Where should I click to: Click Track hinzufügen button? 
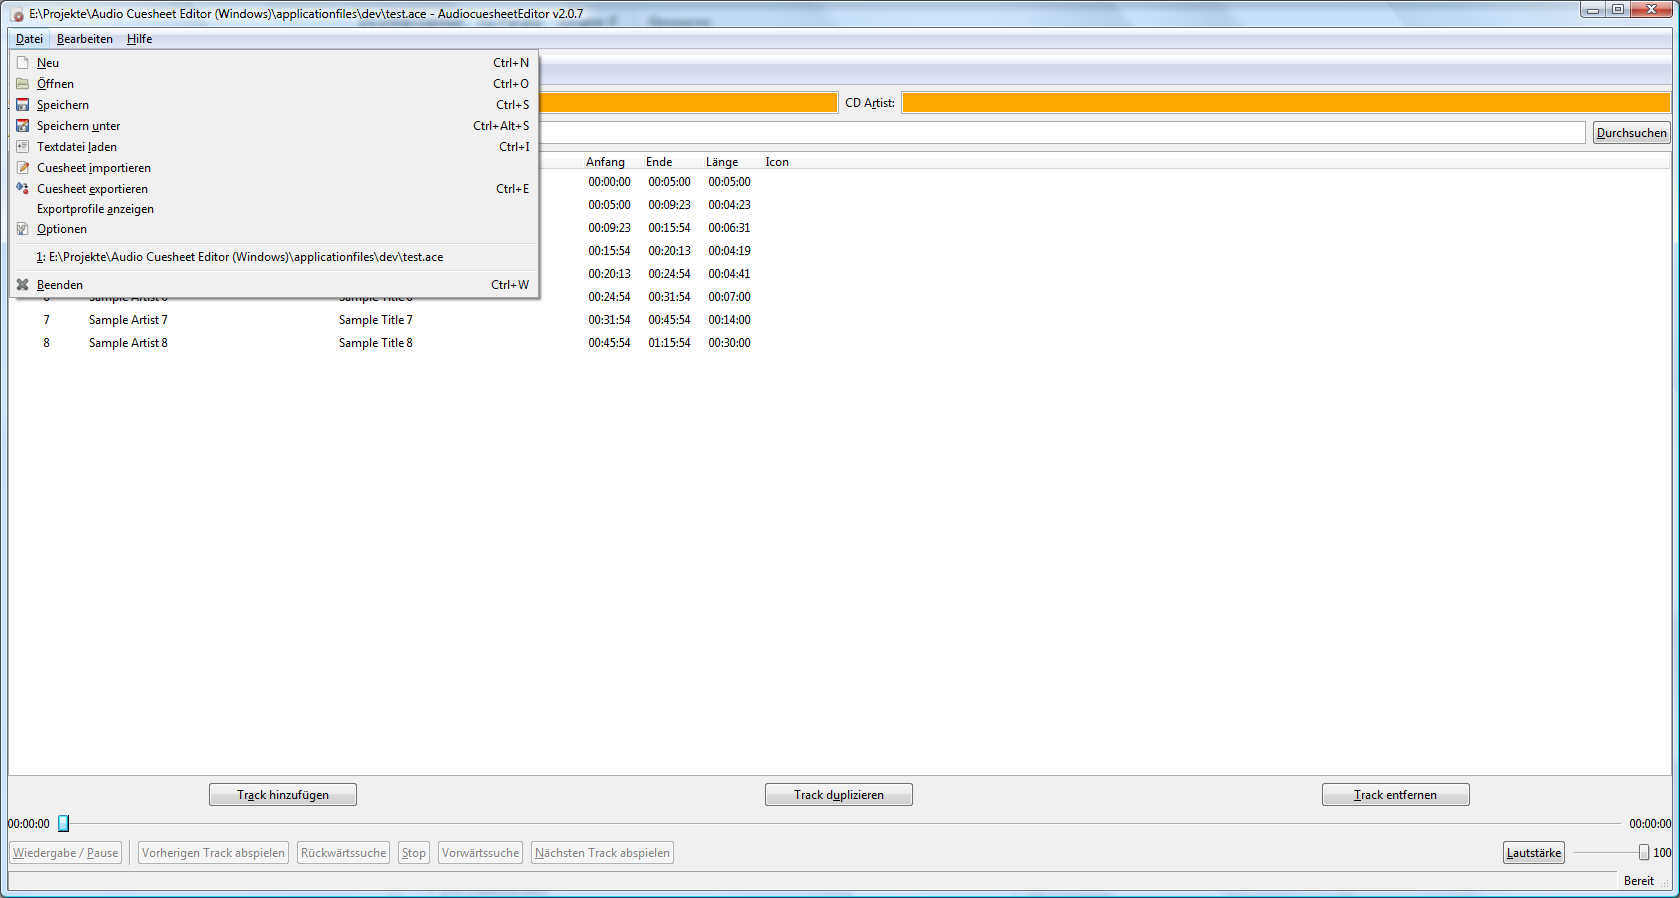[283, 795]
